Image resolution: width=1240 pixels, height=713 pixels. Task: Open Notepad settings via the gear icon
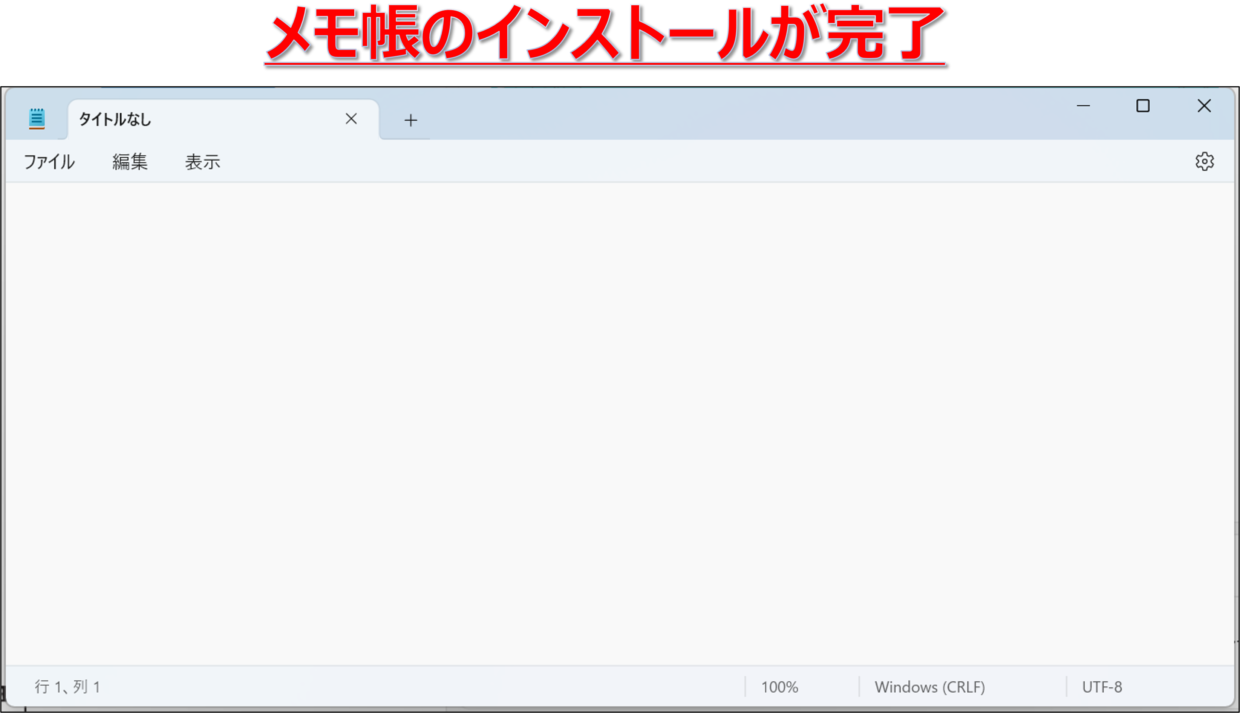tap(1204, 161)
